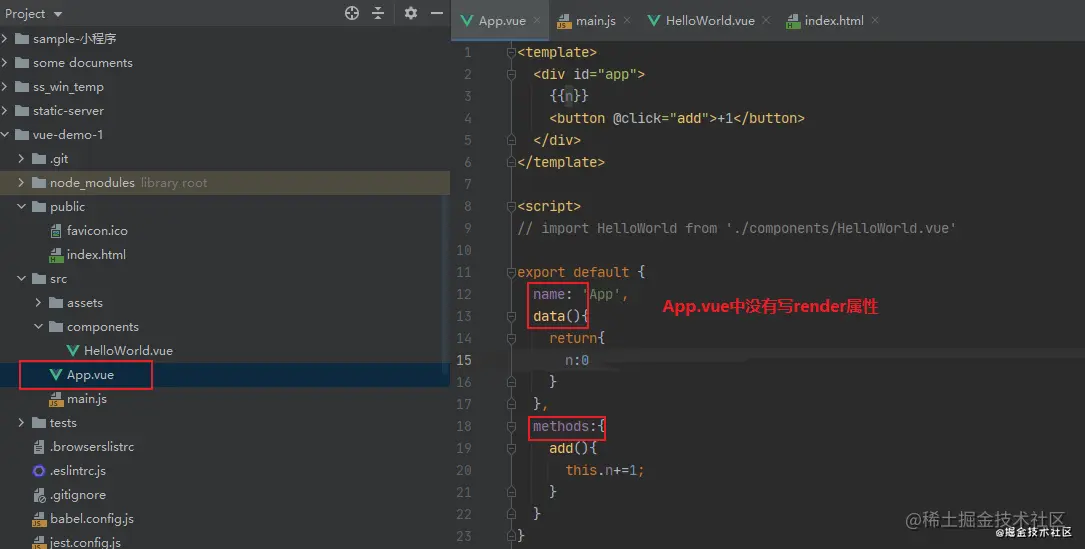Fold the script block at line 8
1085x549 pixels.
click(x=511, y=206)
